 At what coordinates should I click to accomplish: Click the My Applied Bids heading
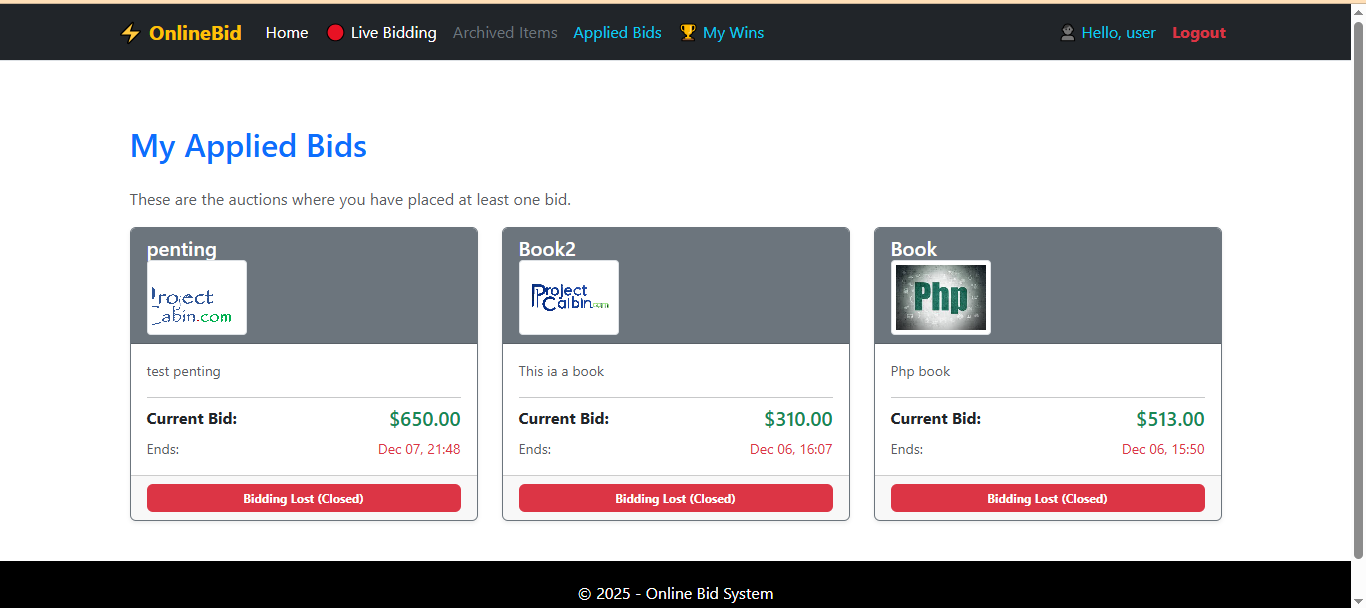pos(248,146)
